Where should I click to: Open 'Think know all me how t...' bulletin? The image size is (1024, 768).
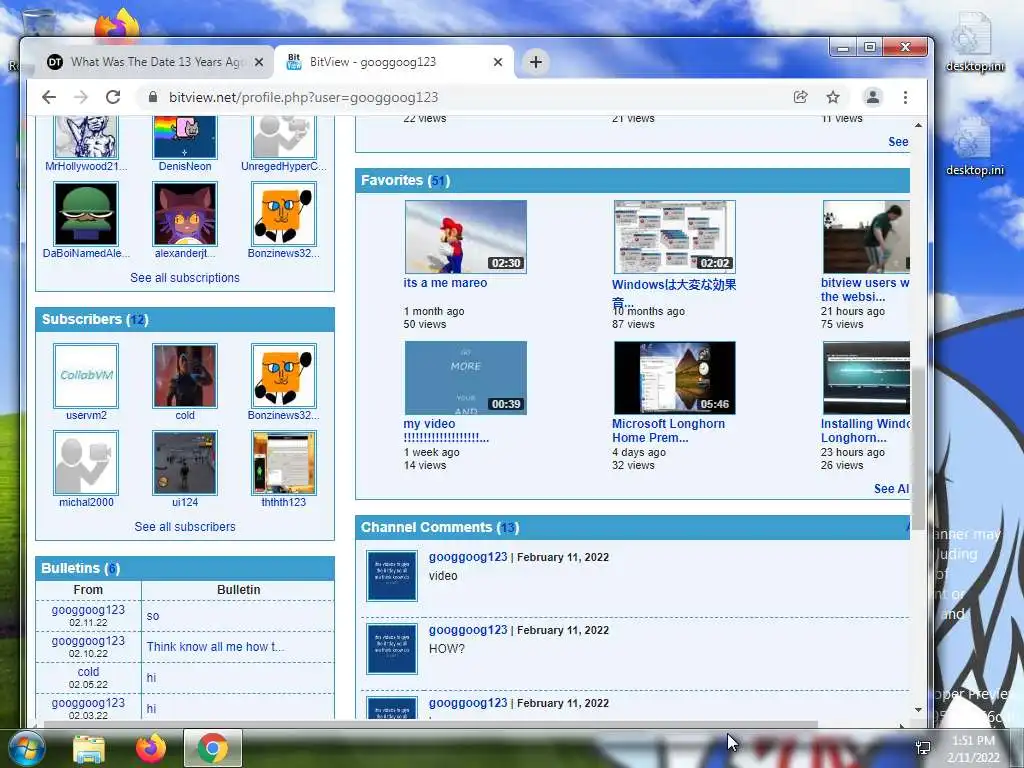[216, 647]
